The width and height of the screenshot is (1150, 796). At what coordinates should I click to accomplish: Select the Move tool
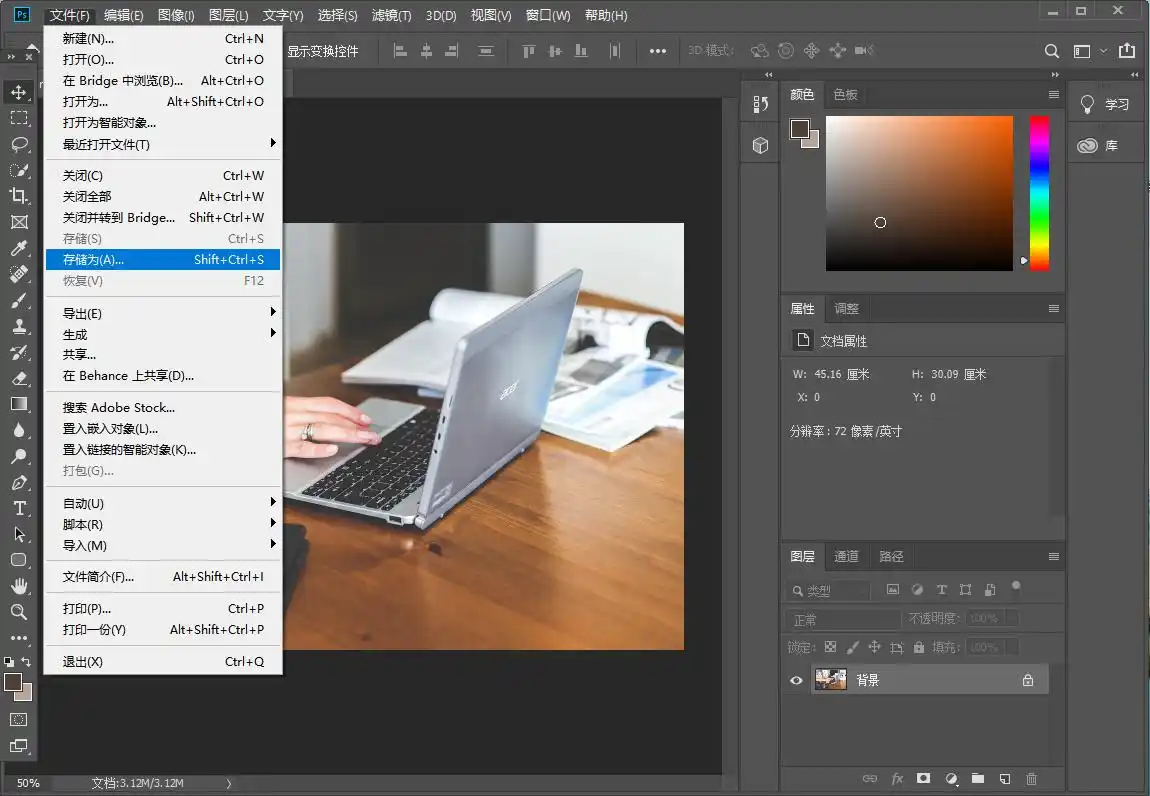[x=19, y=92]
